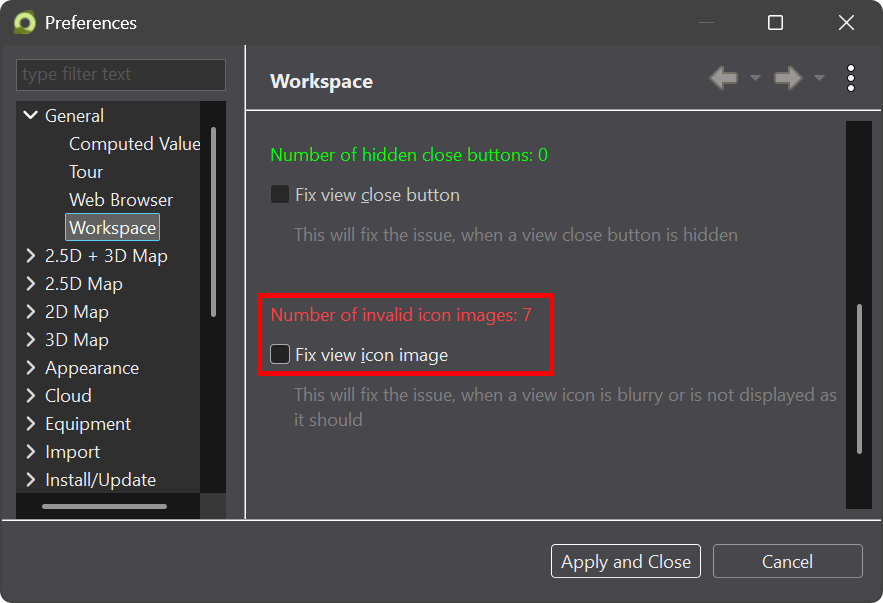Expand the 2.5D + 3D Map node

point(30,256)
